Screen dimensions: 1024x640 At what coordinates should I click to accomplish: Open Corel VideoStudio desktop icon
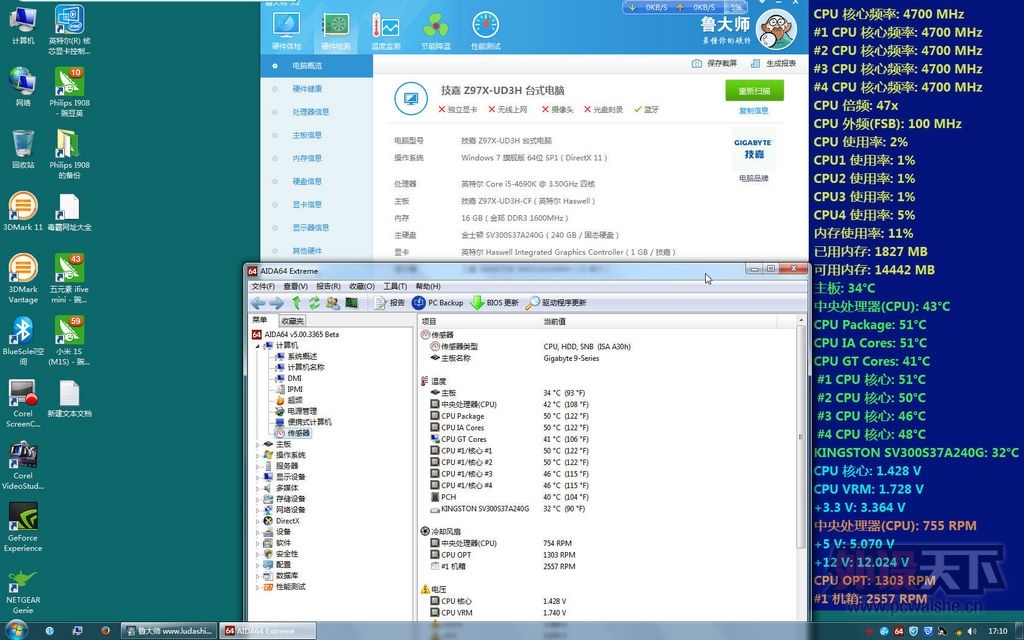pyautogui.click(x=23, y=465)
